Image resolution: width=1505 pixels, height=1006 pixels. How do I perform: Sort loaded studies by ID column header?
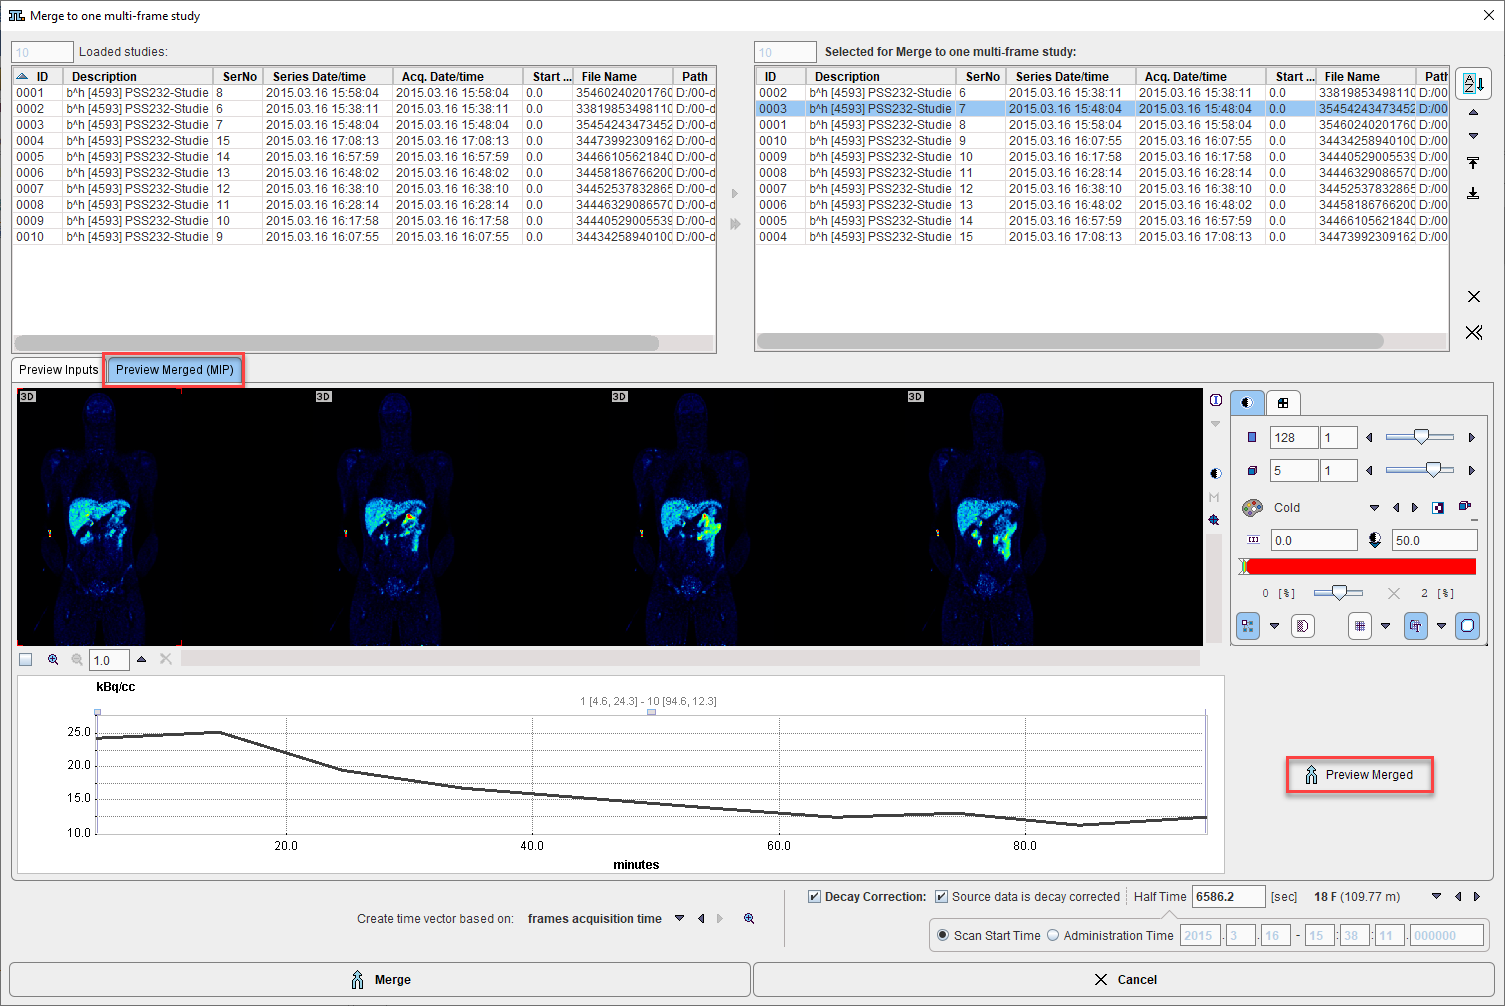click(37, 76)
